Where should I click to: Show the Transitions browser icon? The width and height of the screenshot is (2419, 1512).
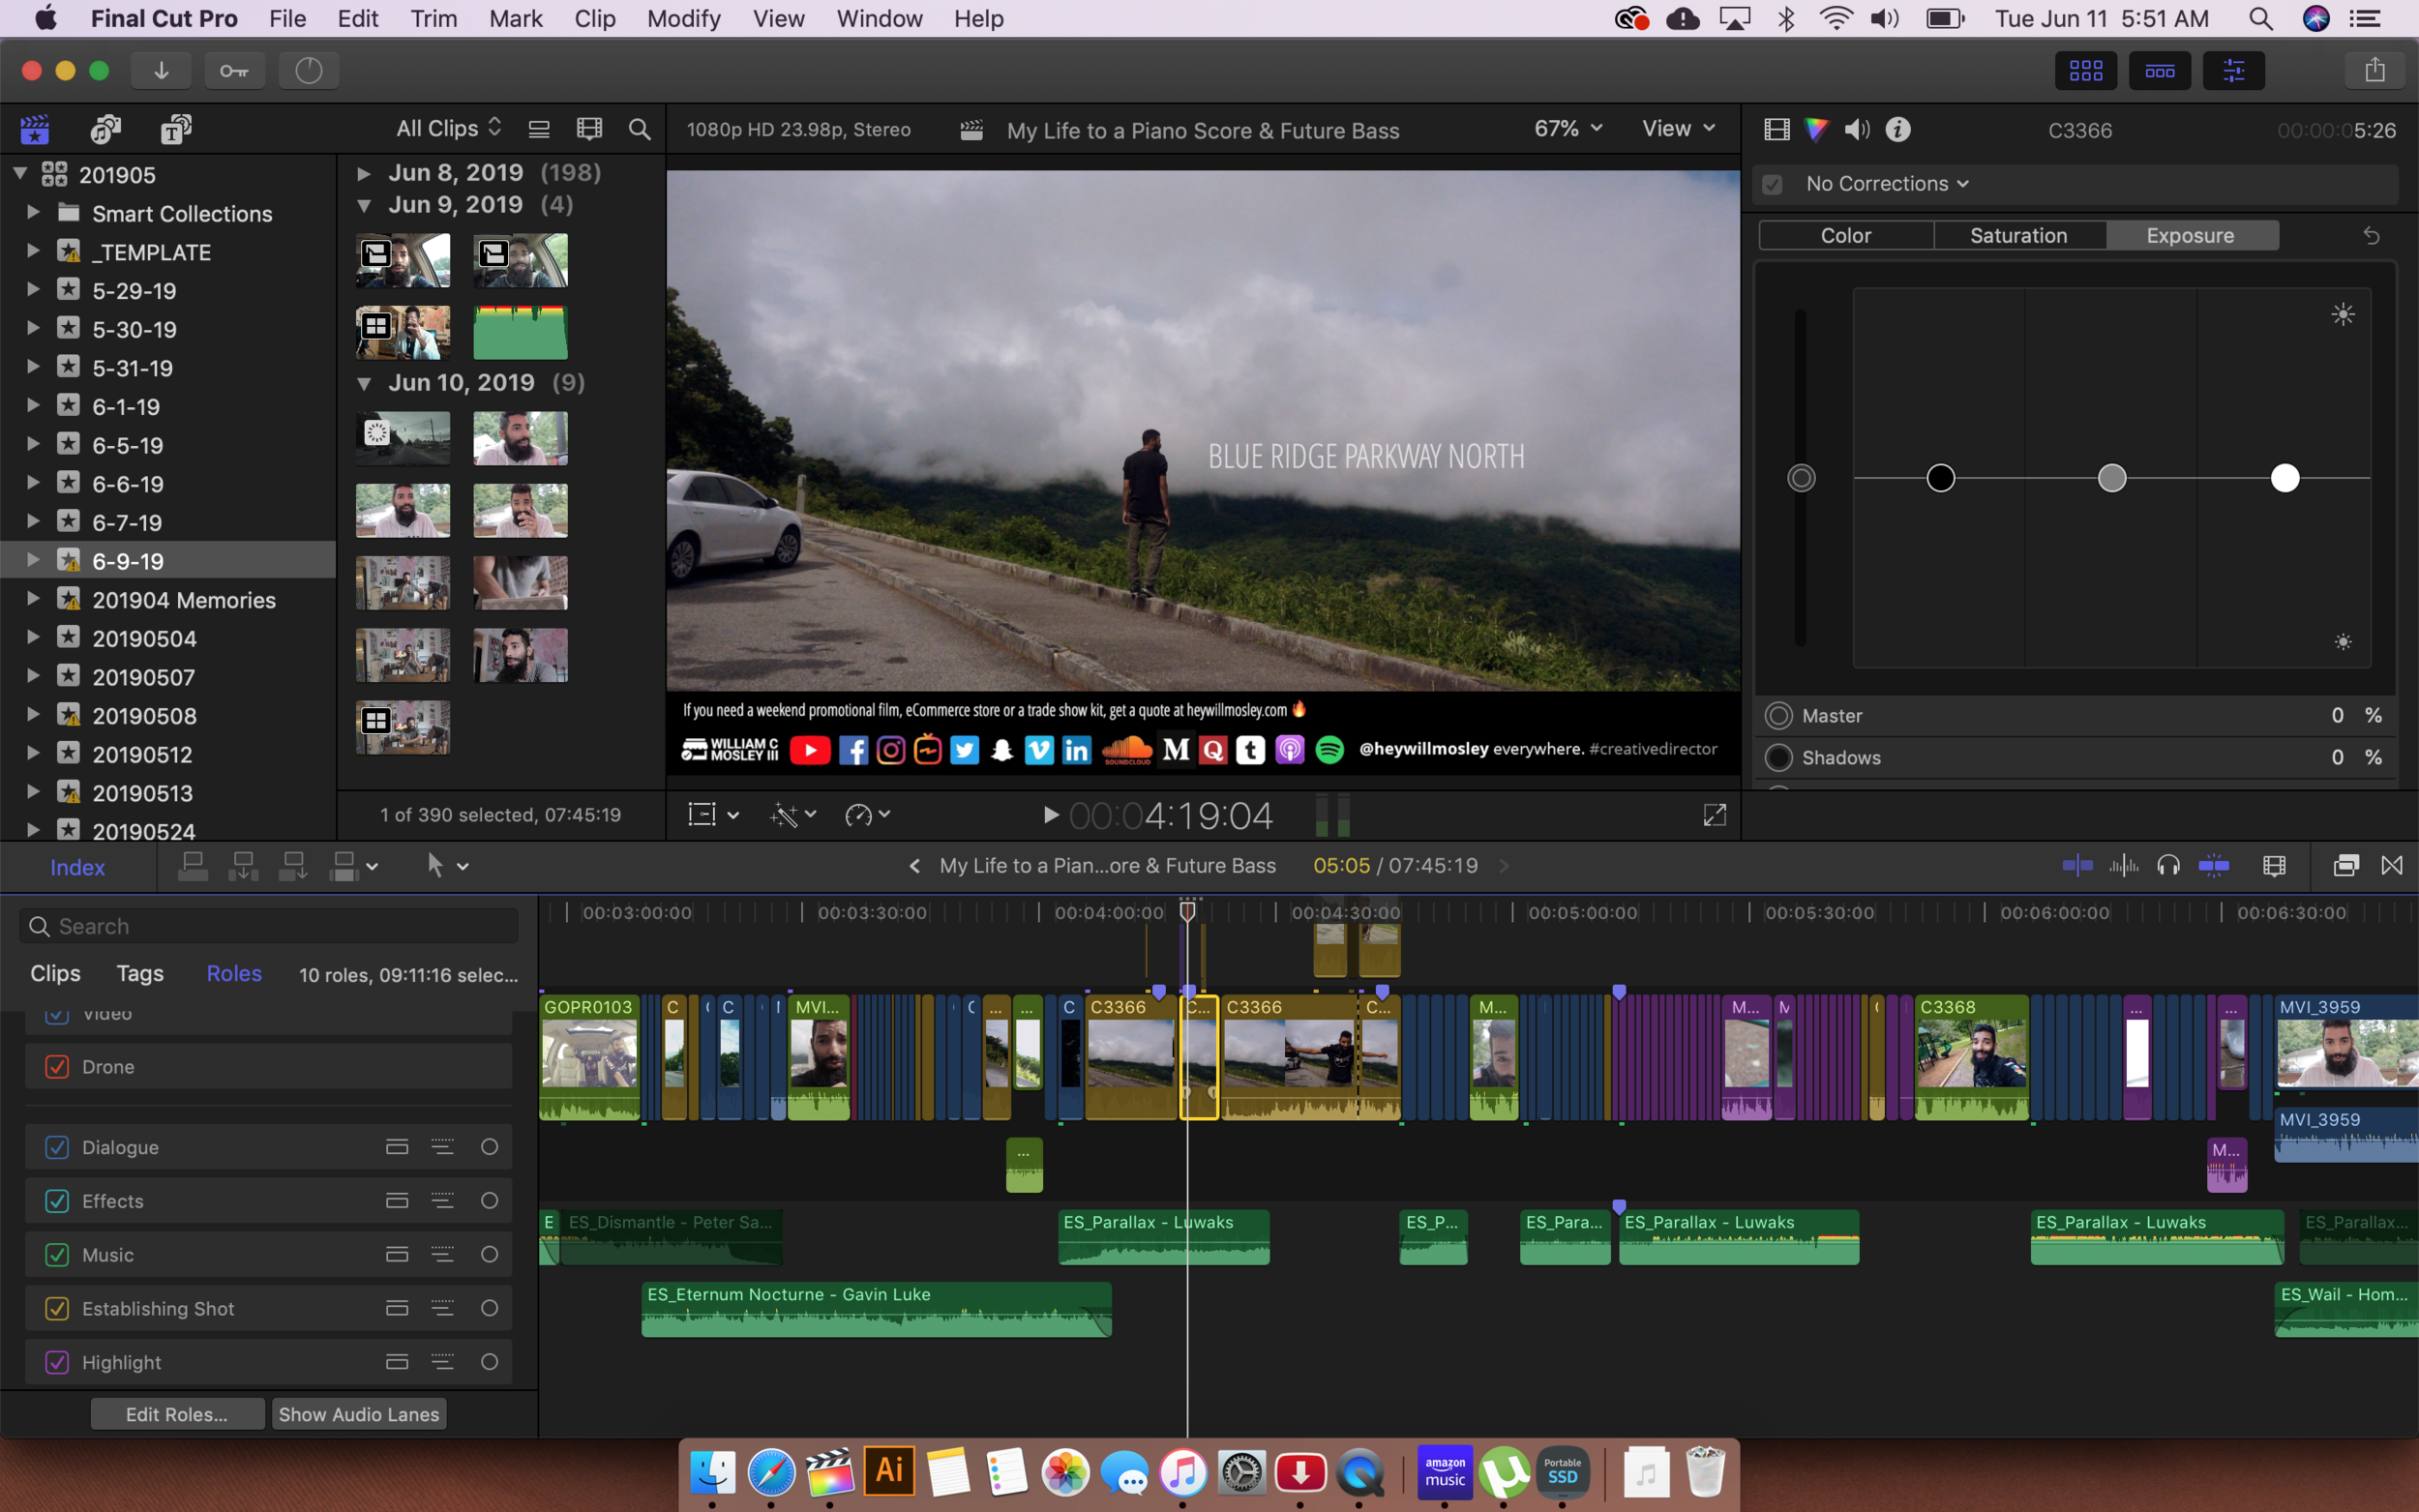pyautogui.click(x=2391, y=866)
